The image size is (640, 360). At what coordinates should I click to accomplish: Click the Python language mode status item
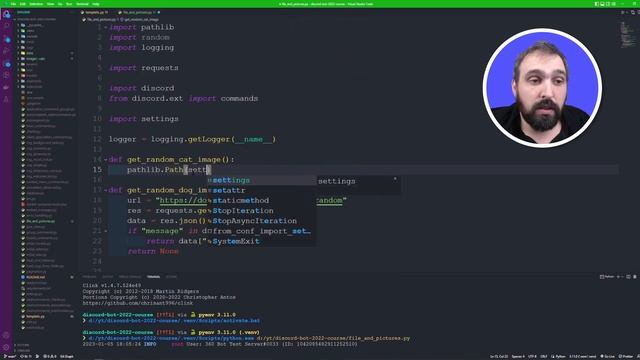coord(558,356)
